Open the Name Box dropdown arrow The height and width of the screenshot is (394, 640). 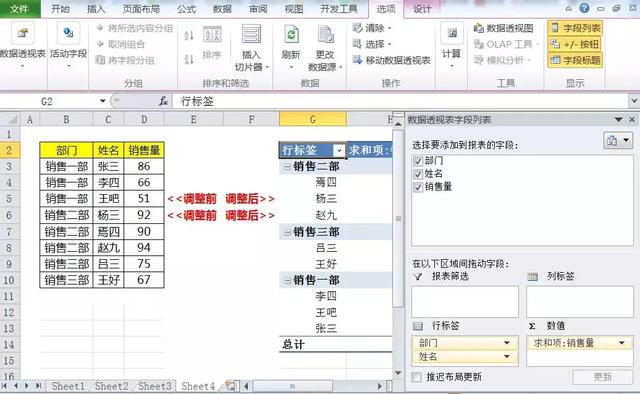(x=102, y=101)
